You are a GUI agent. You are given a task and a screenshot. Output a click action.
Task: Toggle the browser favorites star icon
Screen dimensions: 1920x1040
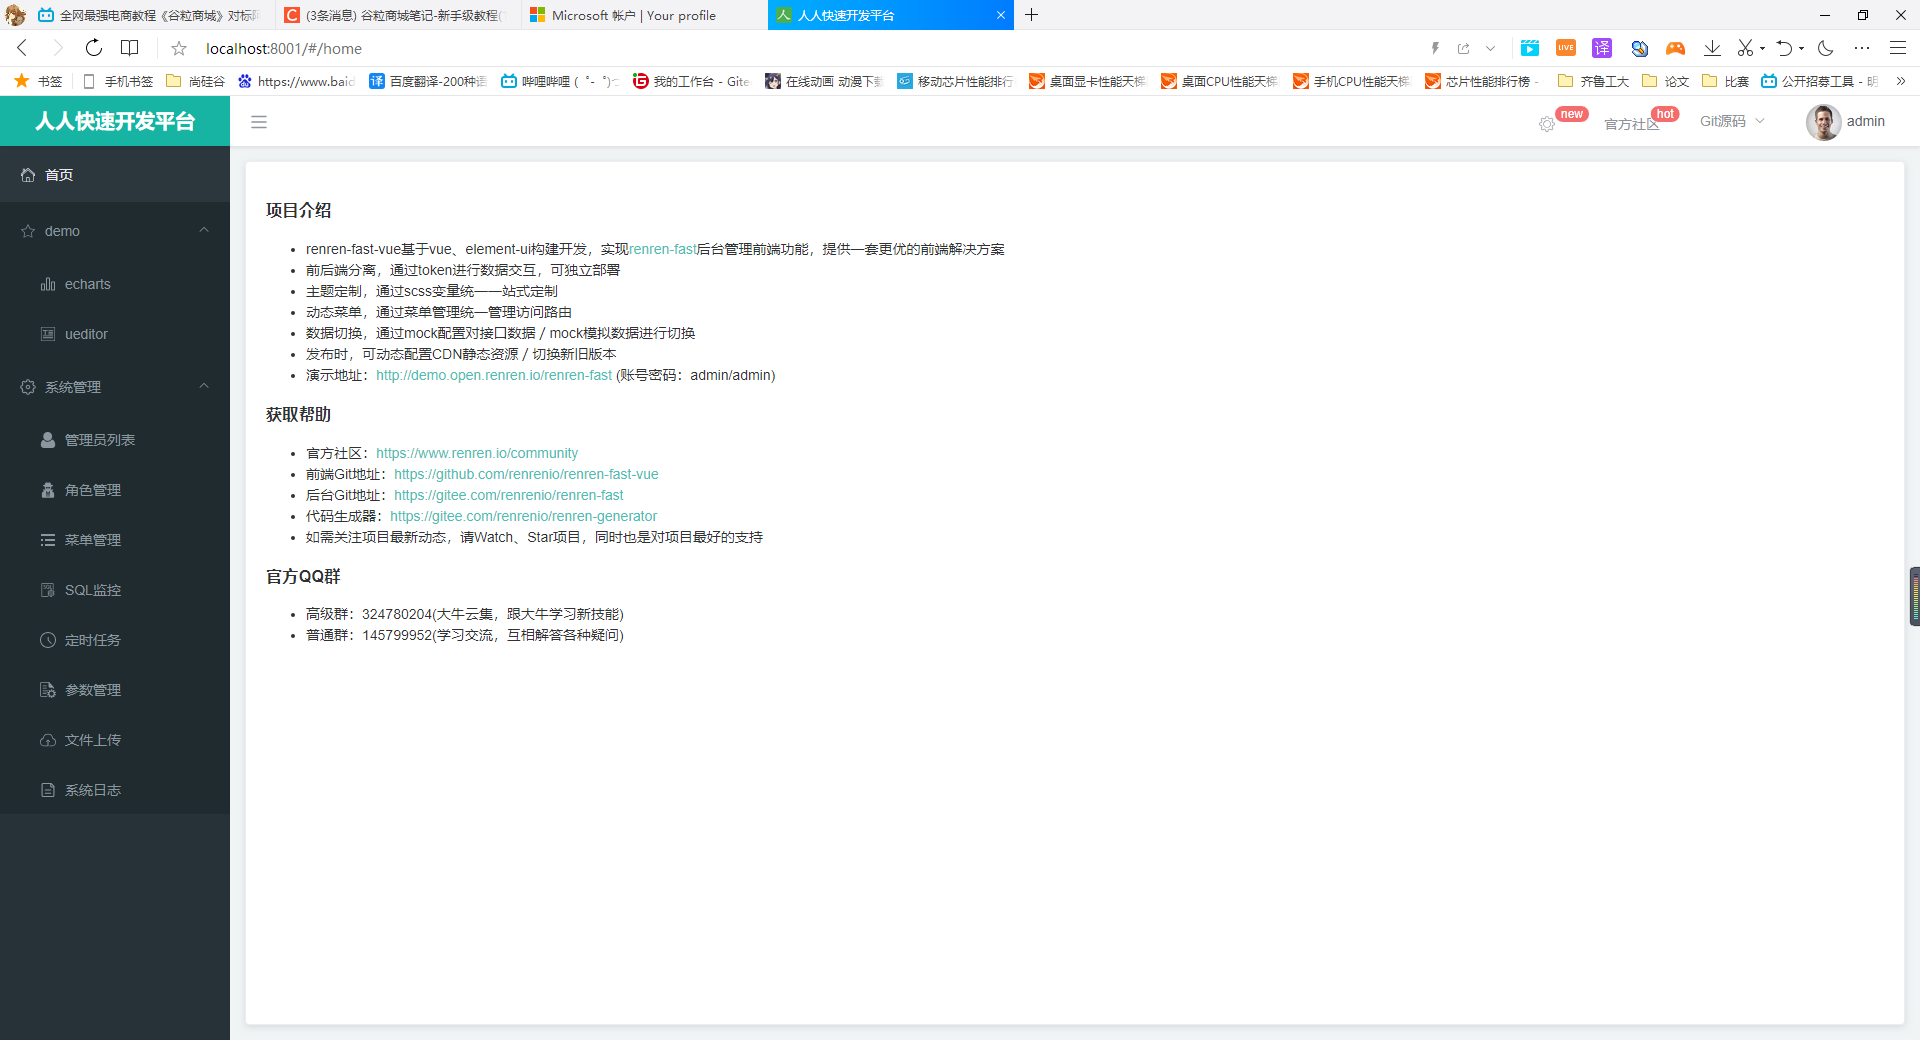pos(177,48)
